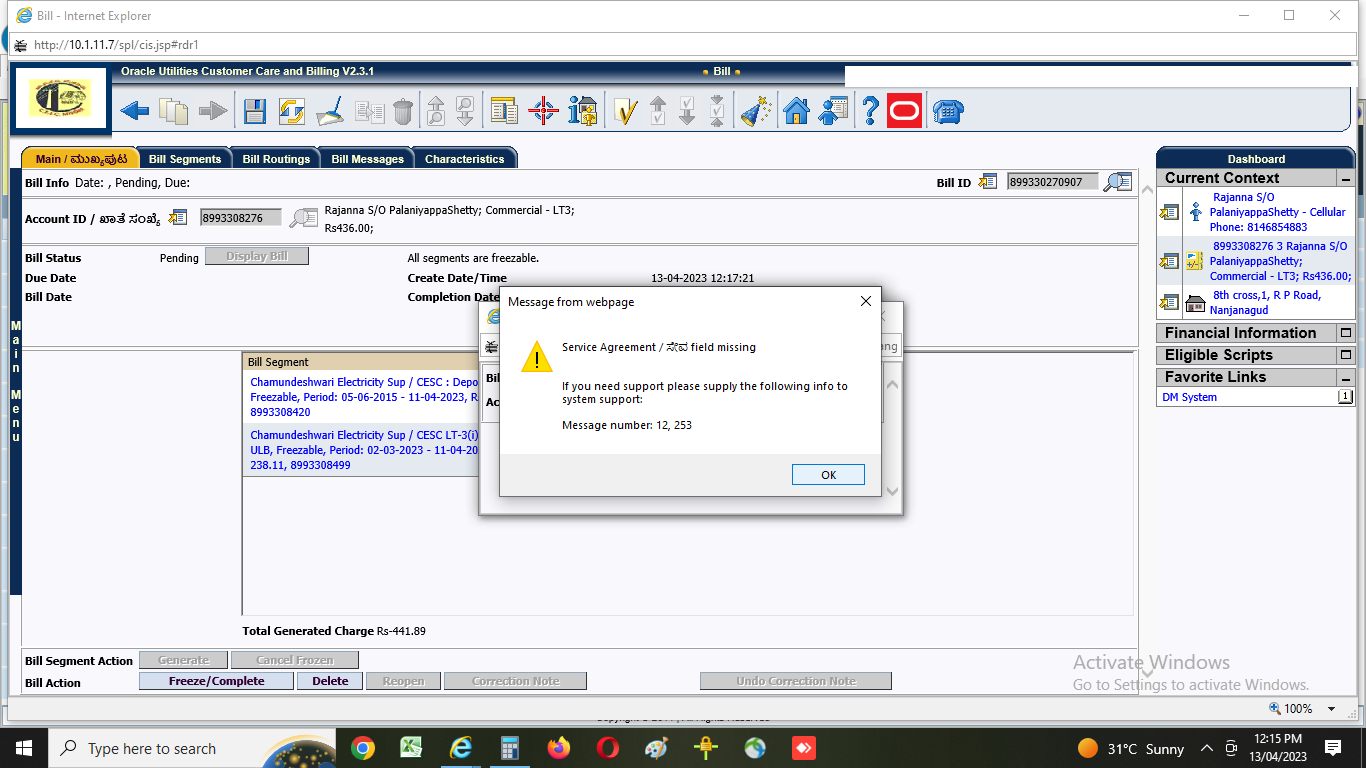The width and height of the screenshot is (1366, 768).
Task: Open My Preferences person icon
Action: 833,110
